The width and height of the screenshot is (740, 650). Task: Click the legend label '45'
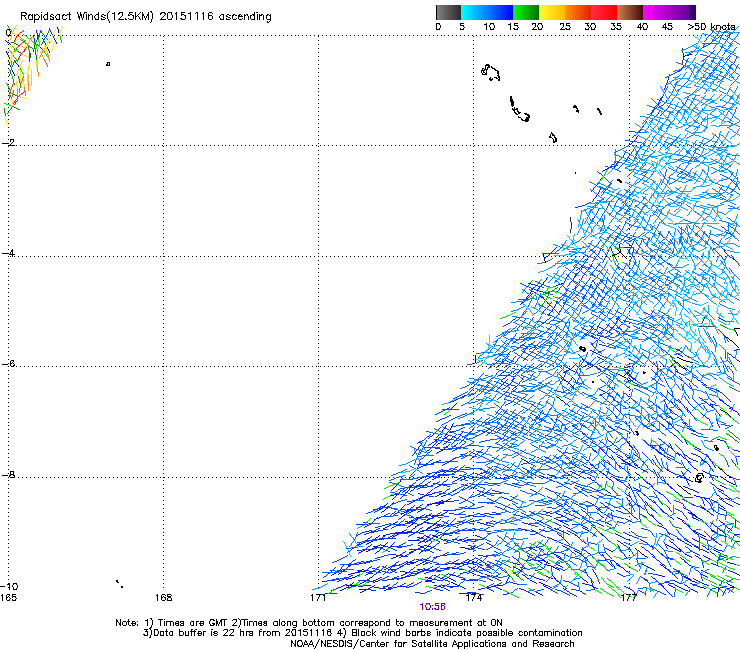667,27
